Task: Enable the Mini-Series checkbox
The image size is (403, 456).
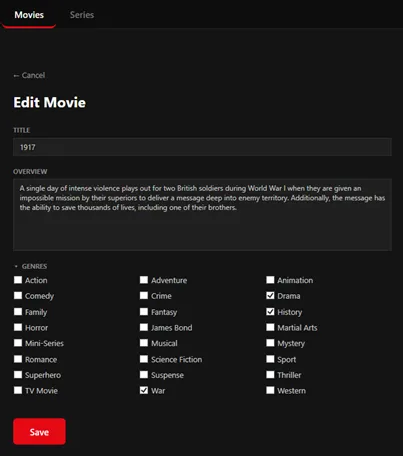Action: [18, 343]
